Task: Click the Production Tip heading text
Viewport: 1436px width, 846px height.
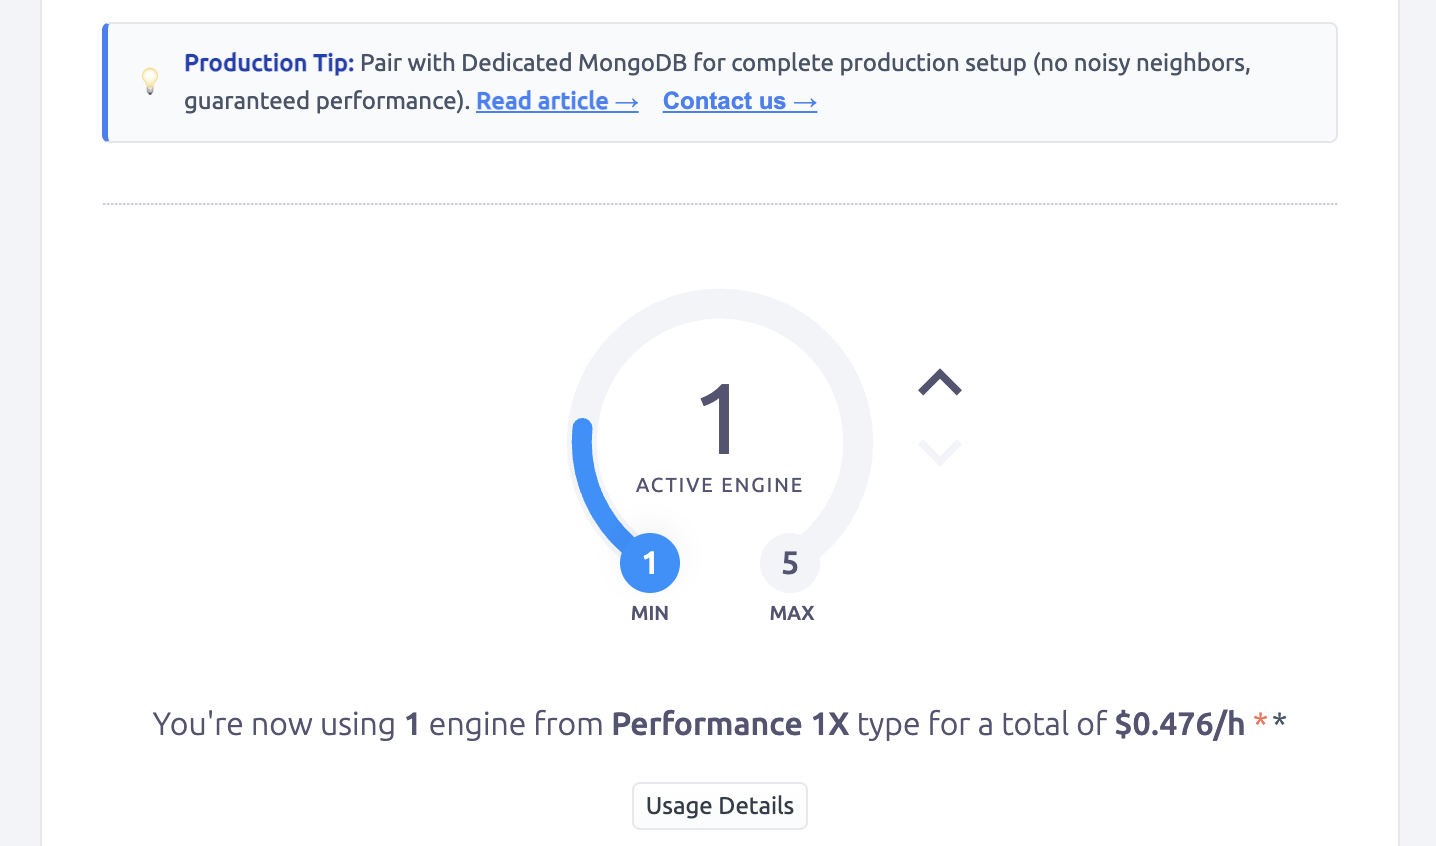Action: [267, 62]
